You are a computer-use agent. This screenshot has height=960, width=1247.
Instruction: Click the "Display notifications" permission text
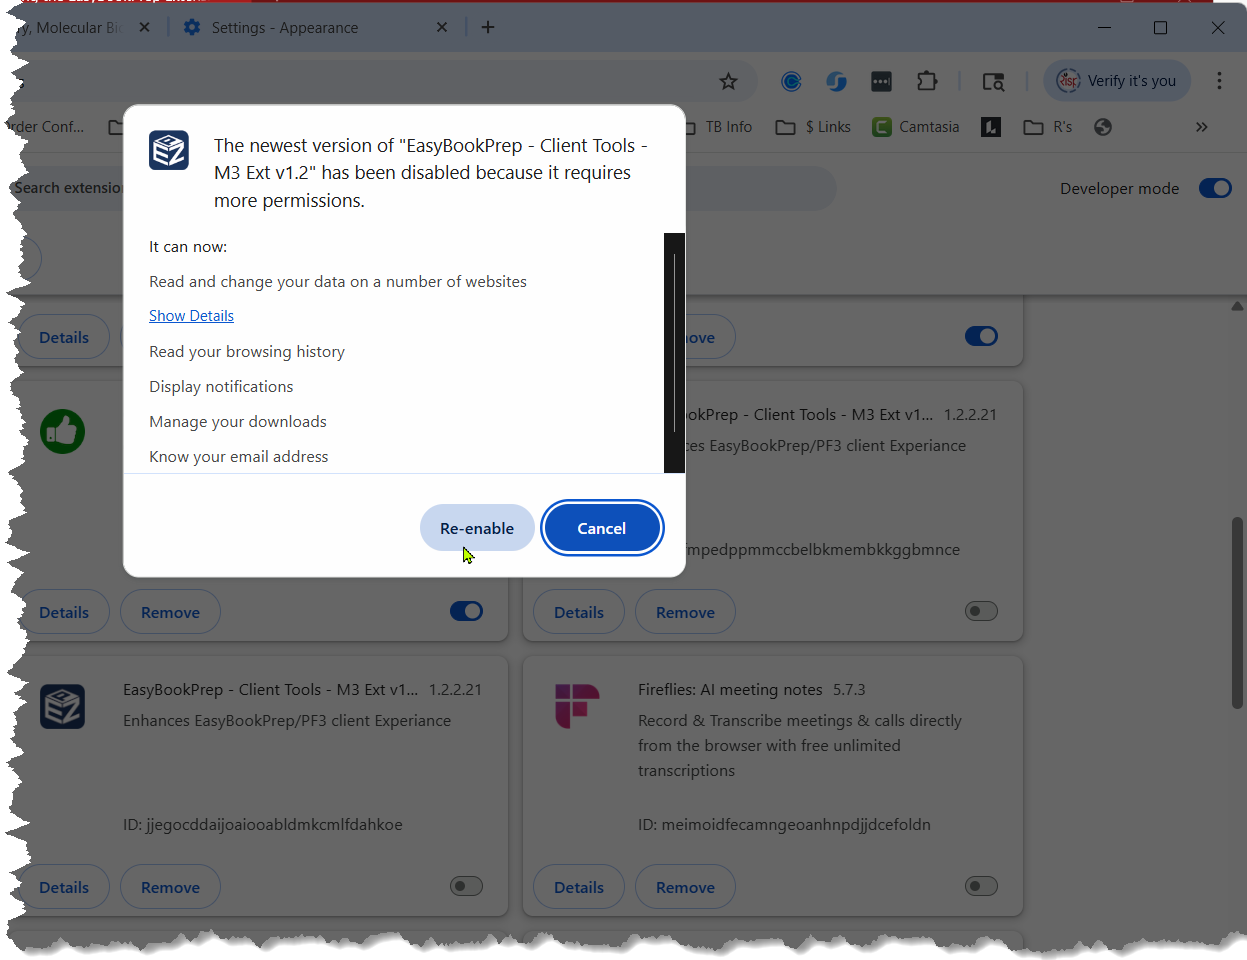pos(221,387)
